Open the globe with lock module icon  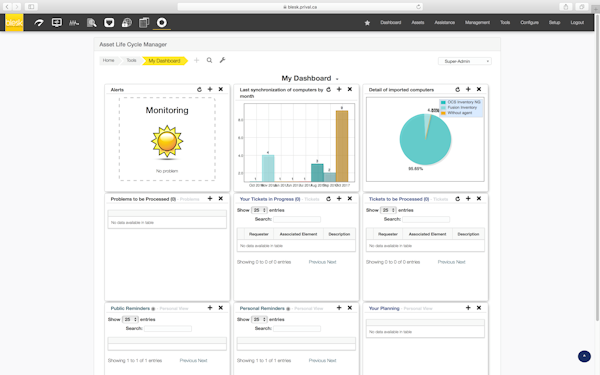click(127, 23)
